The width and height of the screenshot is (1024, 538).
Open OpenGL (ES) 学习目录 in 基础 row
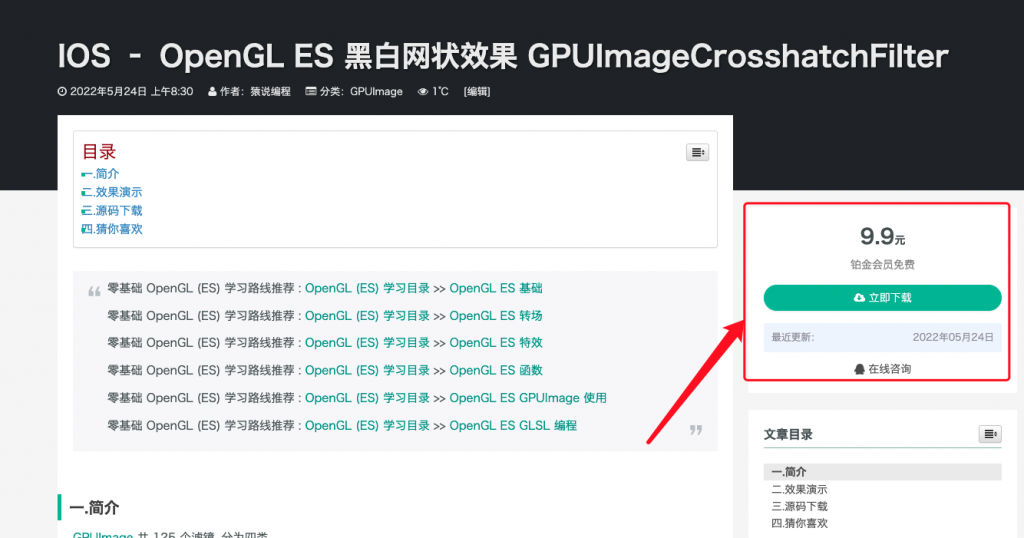(x=367, y=288)
